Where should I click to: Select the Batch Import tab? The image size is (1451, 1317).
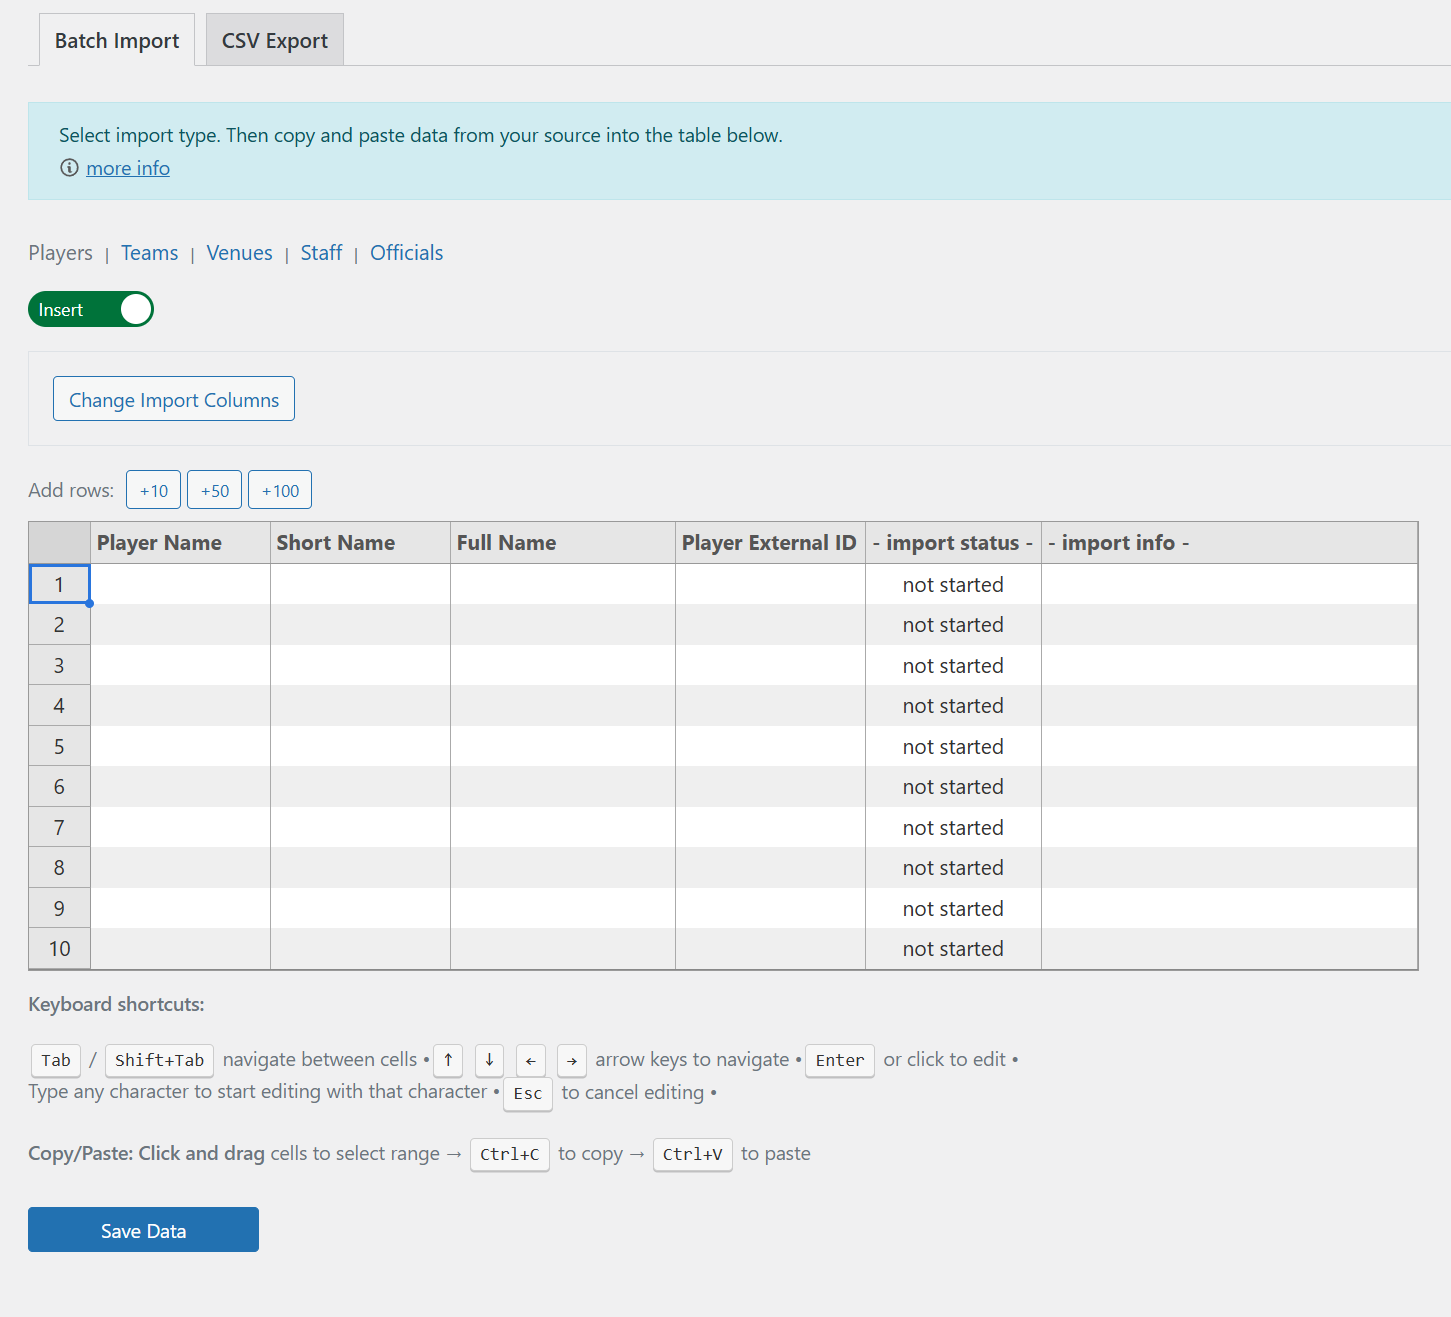tap(117, 41)
